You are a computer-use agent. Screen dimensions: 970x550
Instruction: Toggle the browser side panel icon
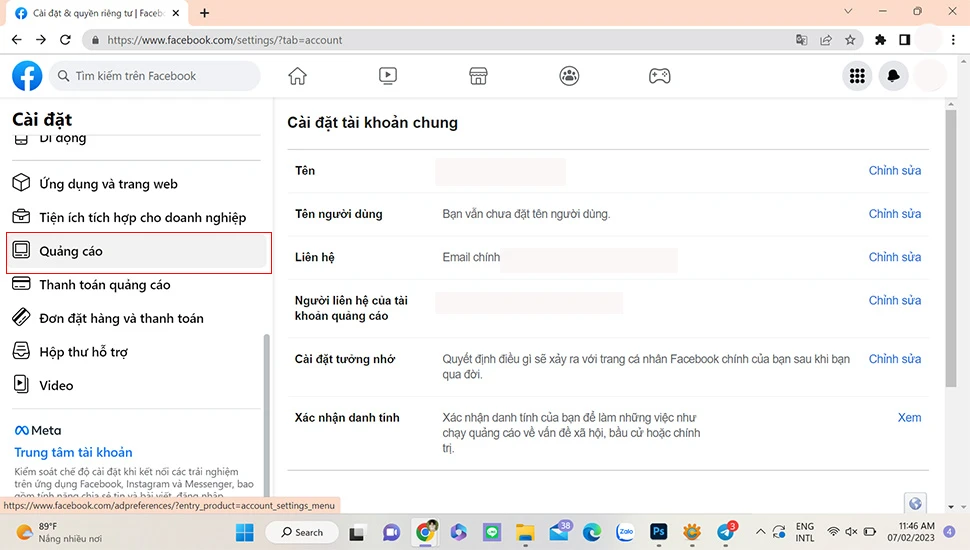(x=904, y=40)
